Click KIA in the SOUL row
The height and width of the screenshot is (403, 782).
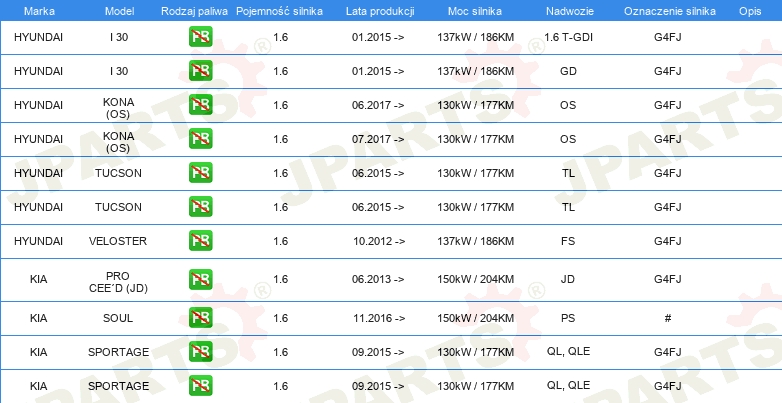38,318
